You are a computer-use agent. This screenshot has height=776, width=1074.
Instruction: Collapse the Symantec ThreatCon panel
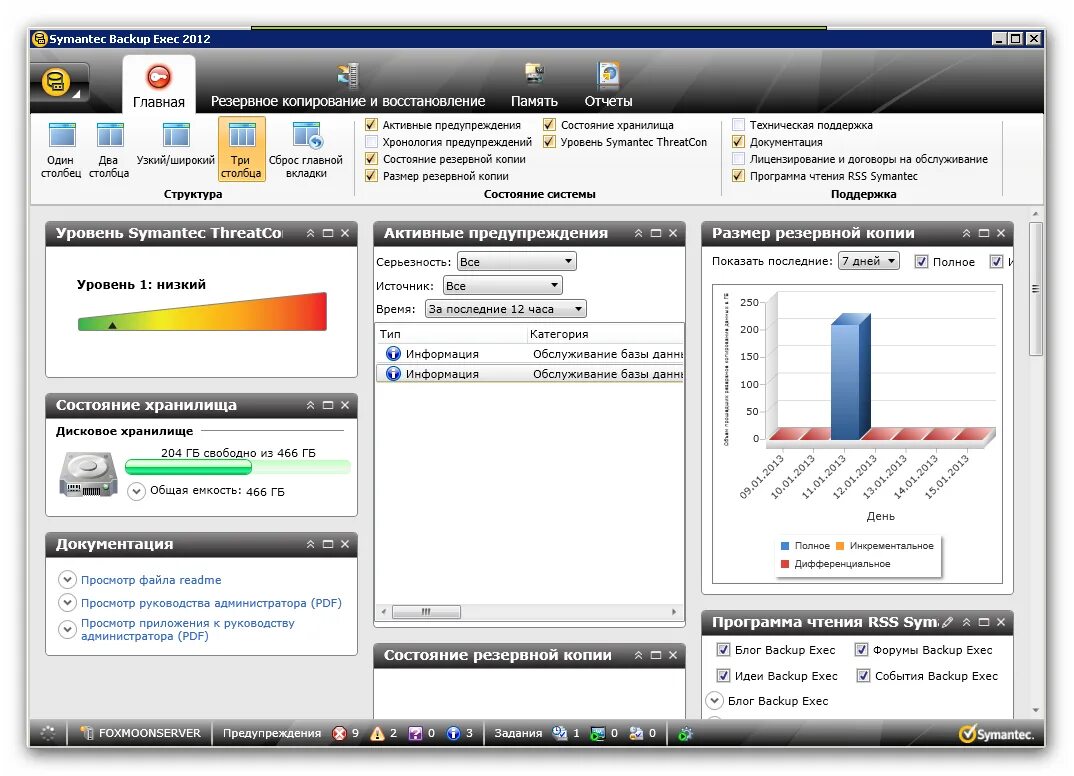point(310,234)
